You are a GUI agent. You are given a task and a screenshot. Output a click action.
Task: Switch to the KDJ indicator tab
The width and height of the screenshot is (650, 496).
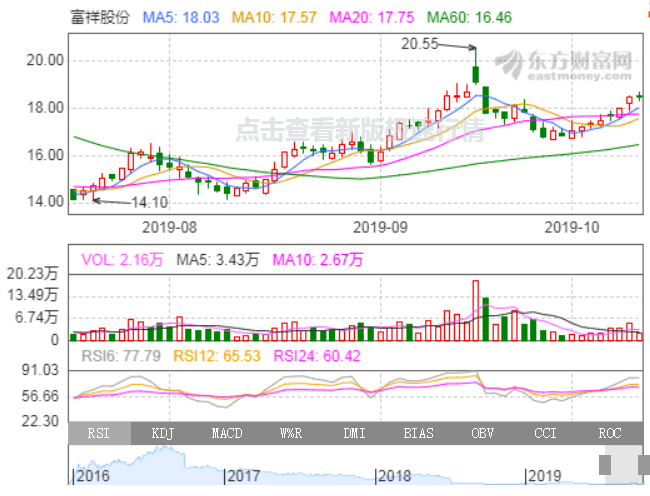point(162,433)
